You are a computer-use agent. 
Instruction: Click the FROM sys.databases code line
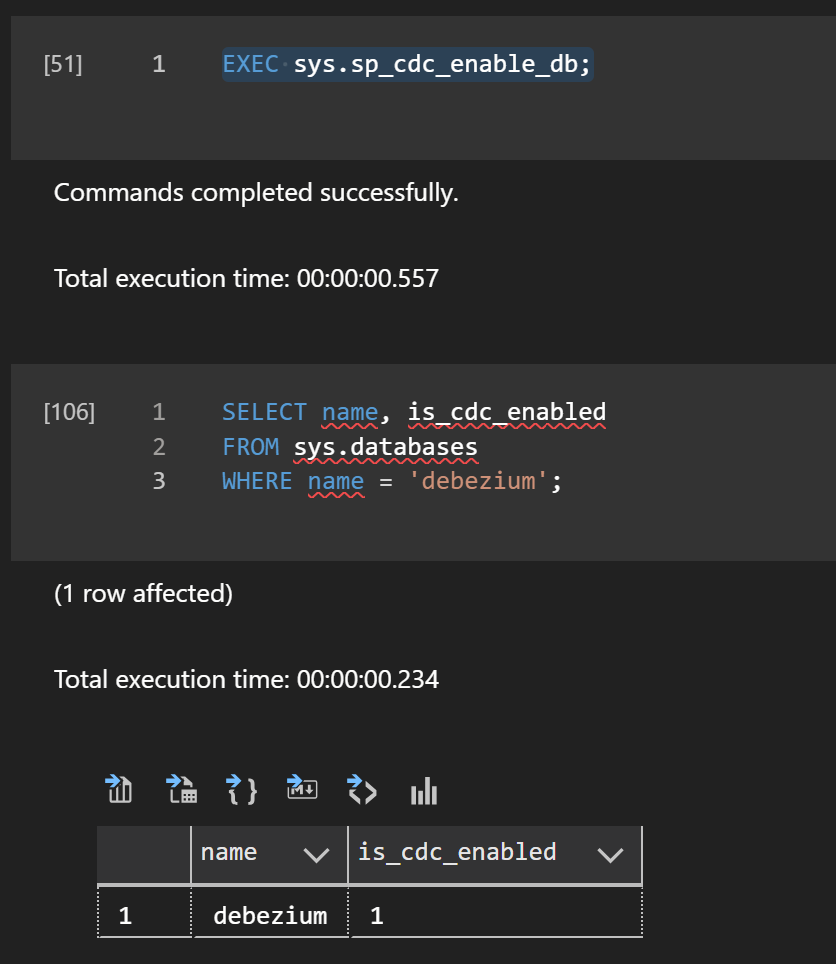tap(350, 447)
